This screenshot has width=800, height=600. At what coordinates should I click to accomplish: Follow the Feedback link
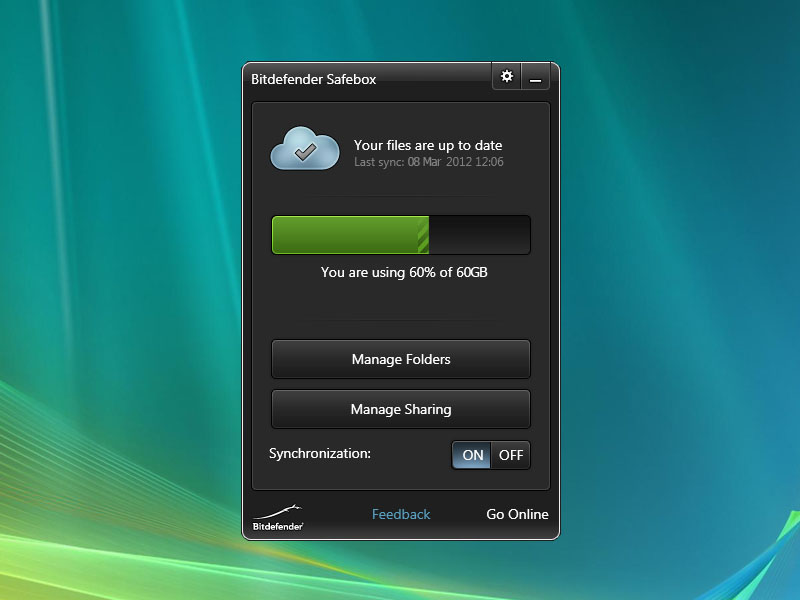coord(401,514)
